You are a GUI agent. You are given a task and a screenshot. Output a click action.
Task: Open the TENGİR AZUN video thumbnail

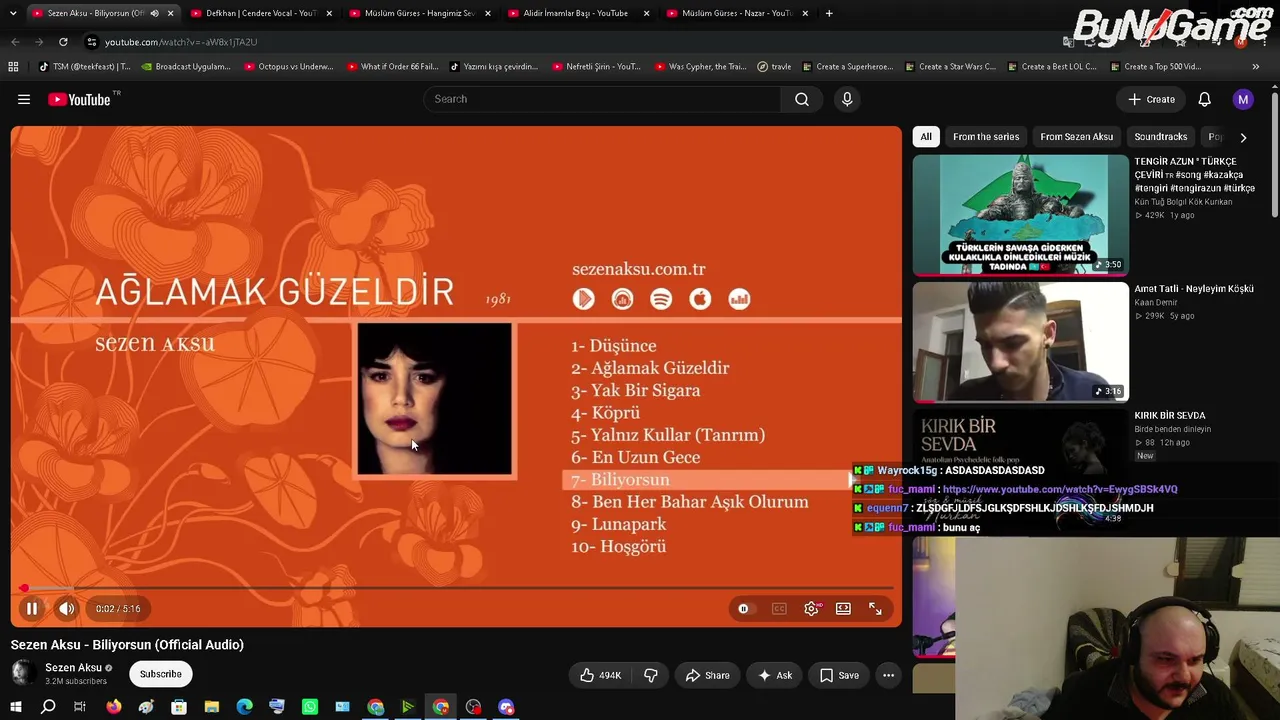point(1020,214)
